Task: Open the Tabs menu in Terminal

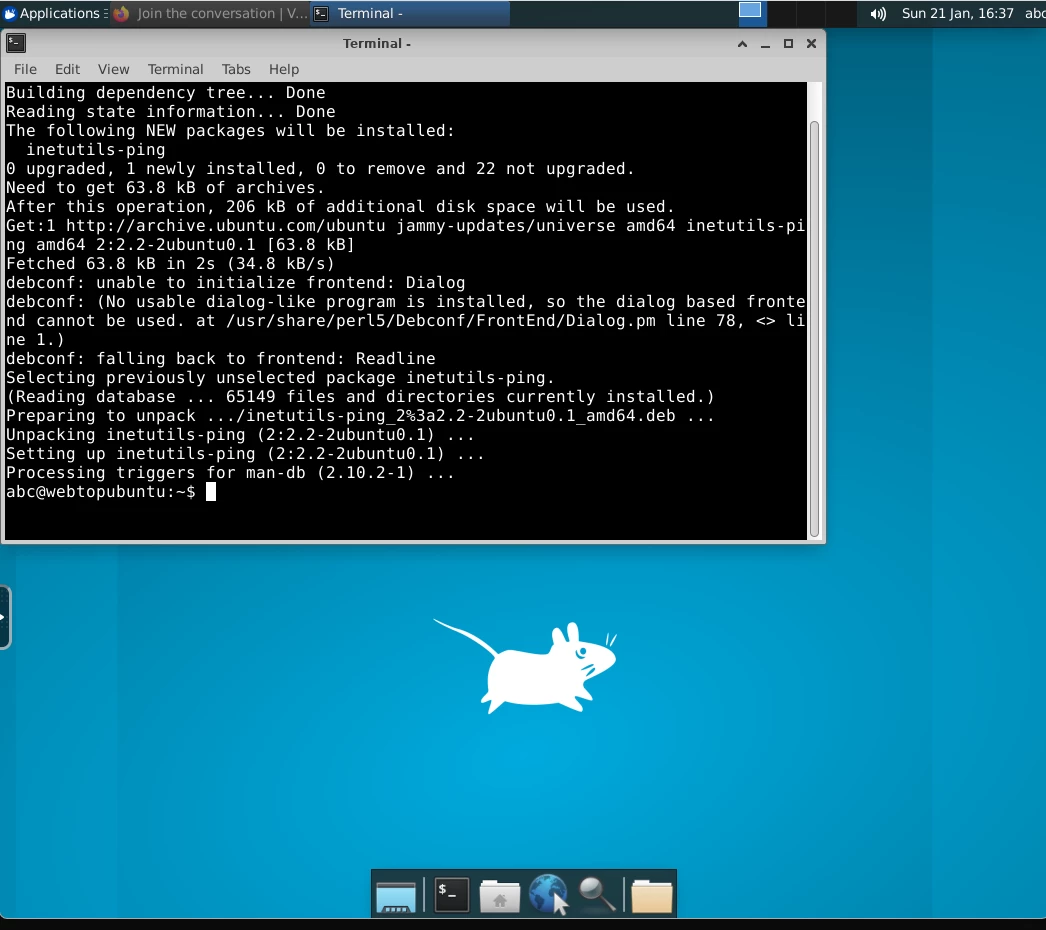Action: click(236, 69)
